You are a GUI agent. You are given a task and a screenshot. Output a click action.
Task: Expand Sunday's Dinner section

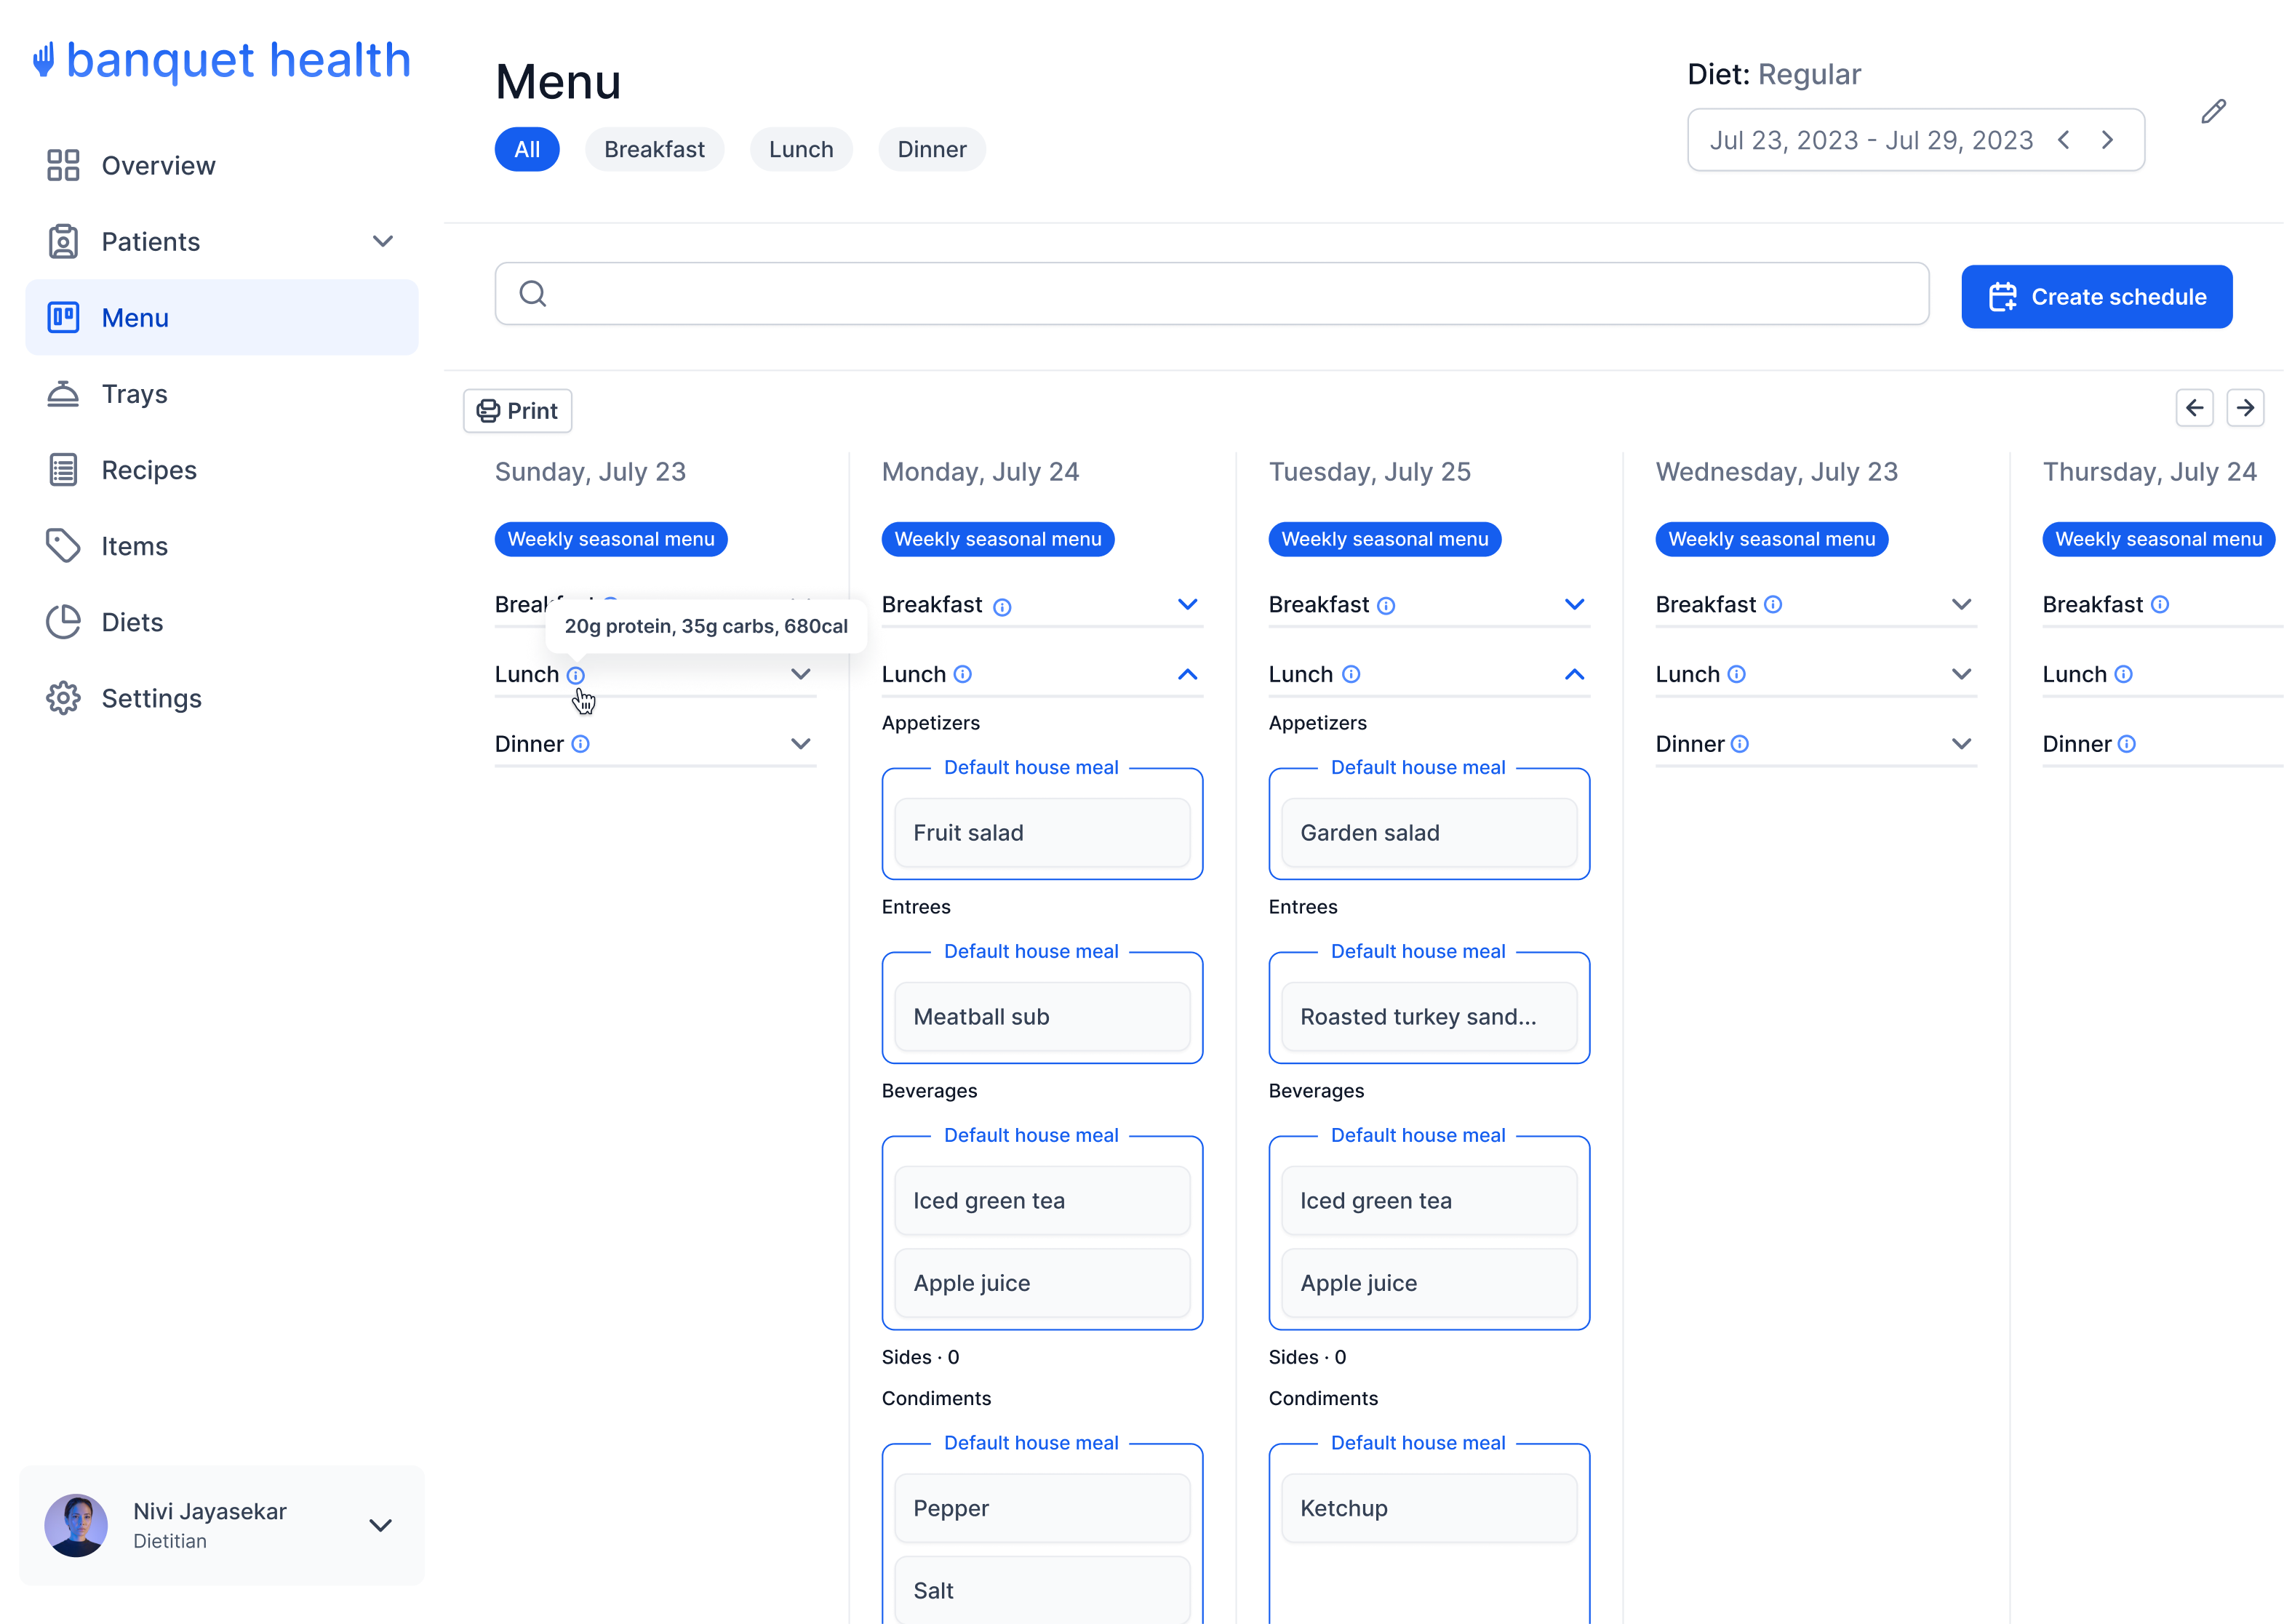click(x=800, y=743)
